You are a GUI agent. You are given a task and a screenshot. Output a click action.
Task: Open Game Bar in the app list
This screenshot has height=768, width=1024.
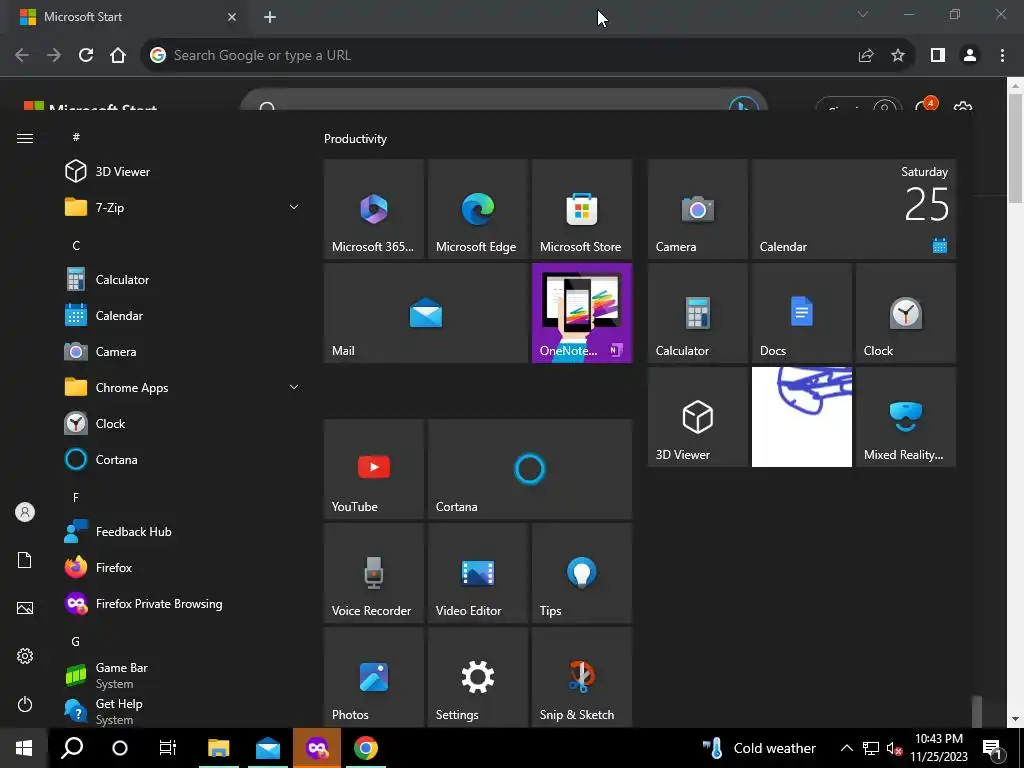click(183, 675)
